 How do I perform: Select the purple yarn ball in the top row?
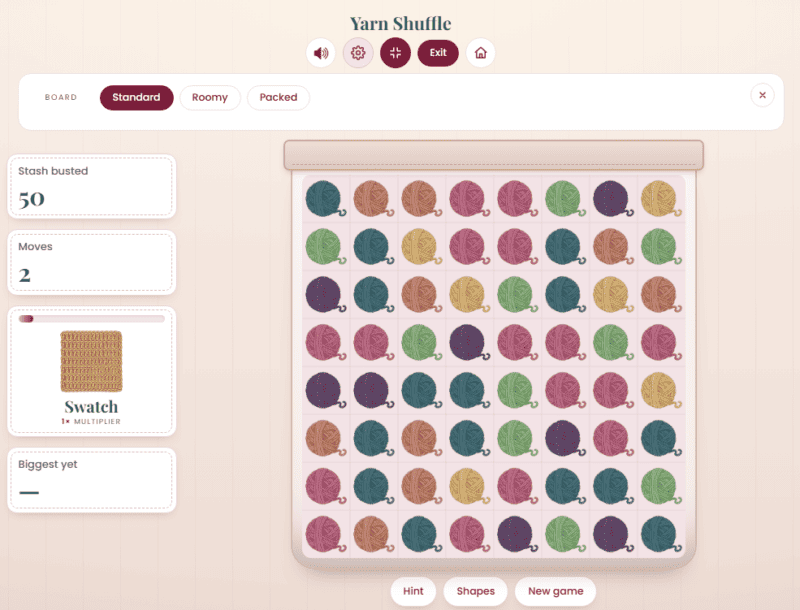tap(612, 199)
